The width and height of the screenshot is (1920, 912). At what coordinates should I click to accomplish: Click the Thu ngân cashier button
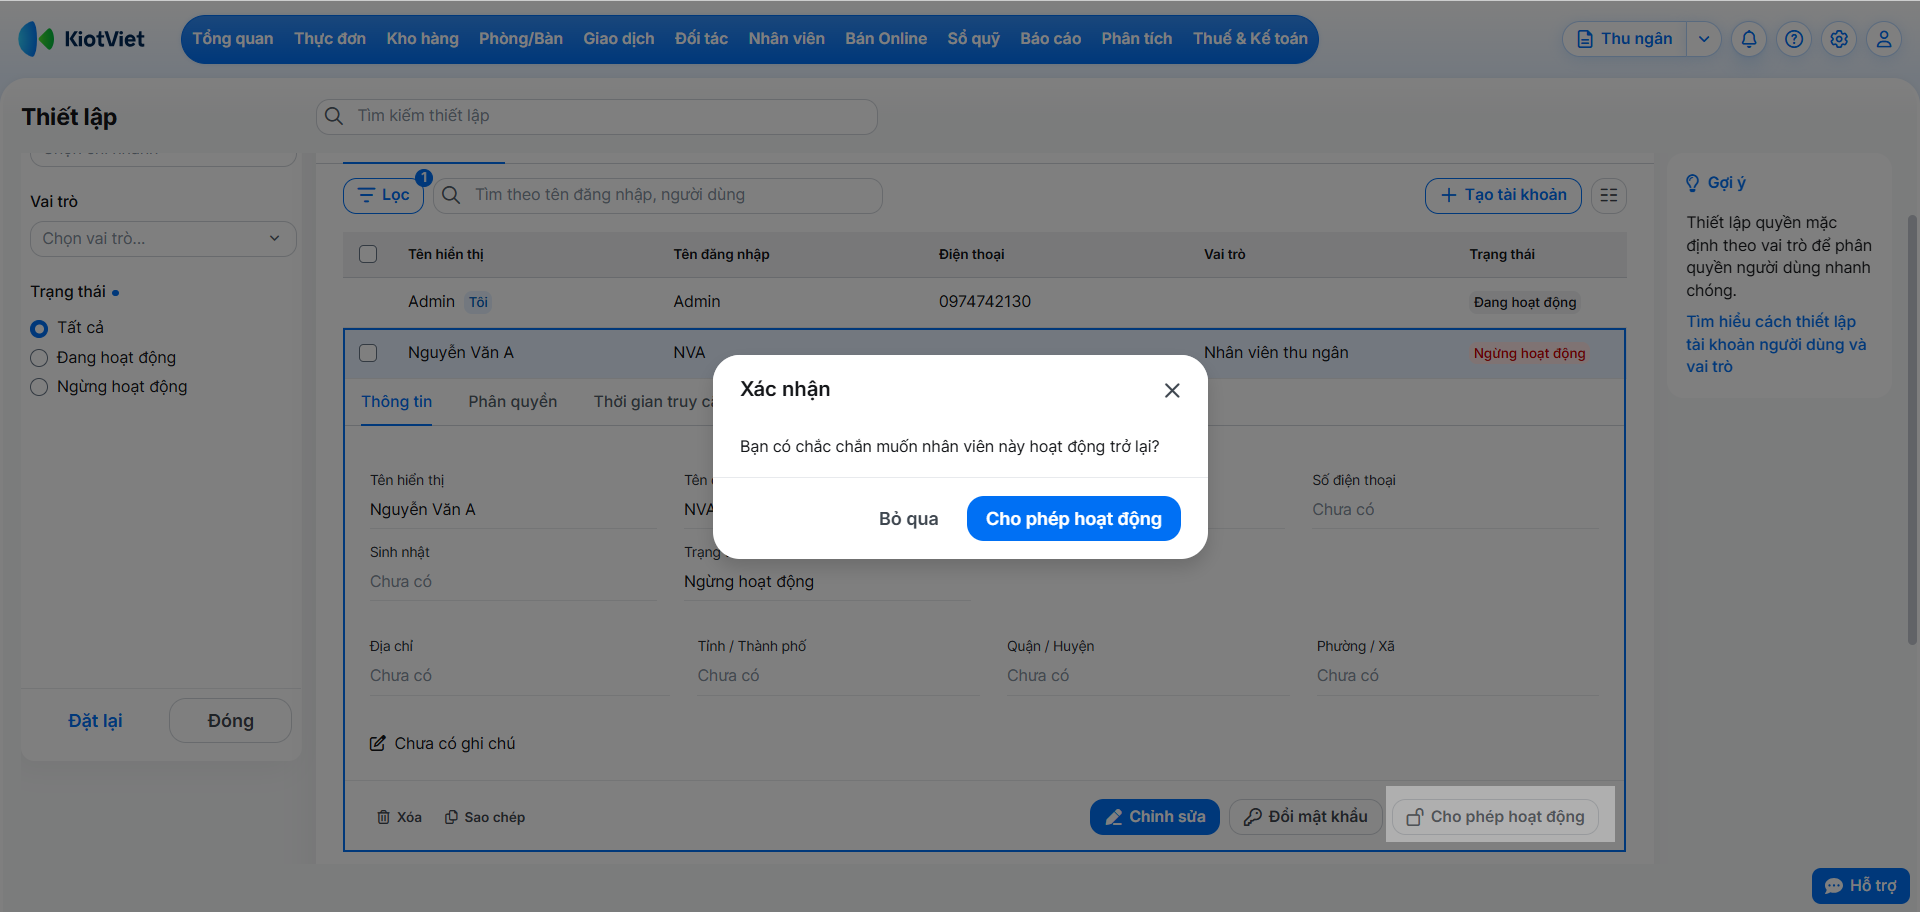pos(1625,39)
